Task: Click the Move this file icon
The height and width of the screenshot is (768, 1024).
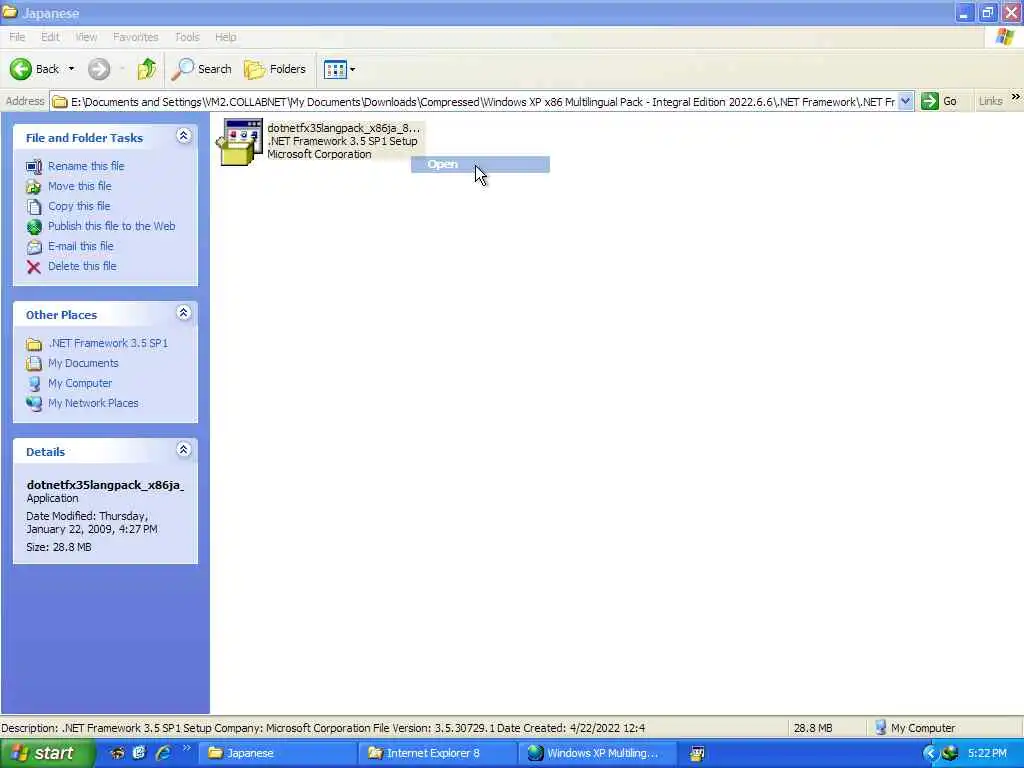Action: [34, 187]
